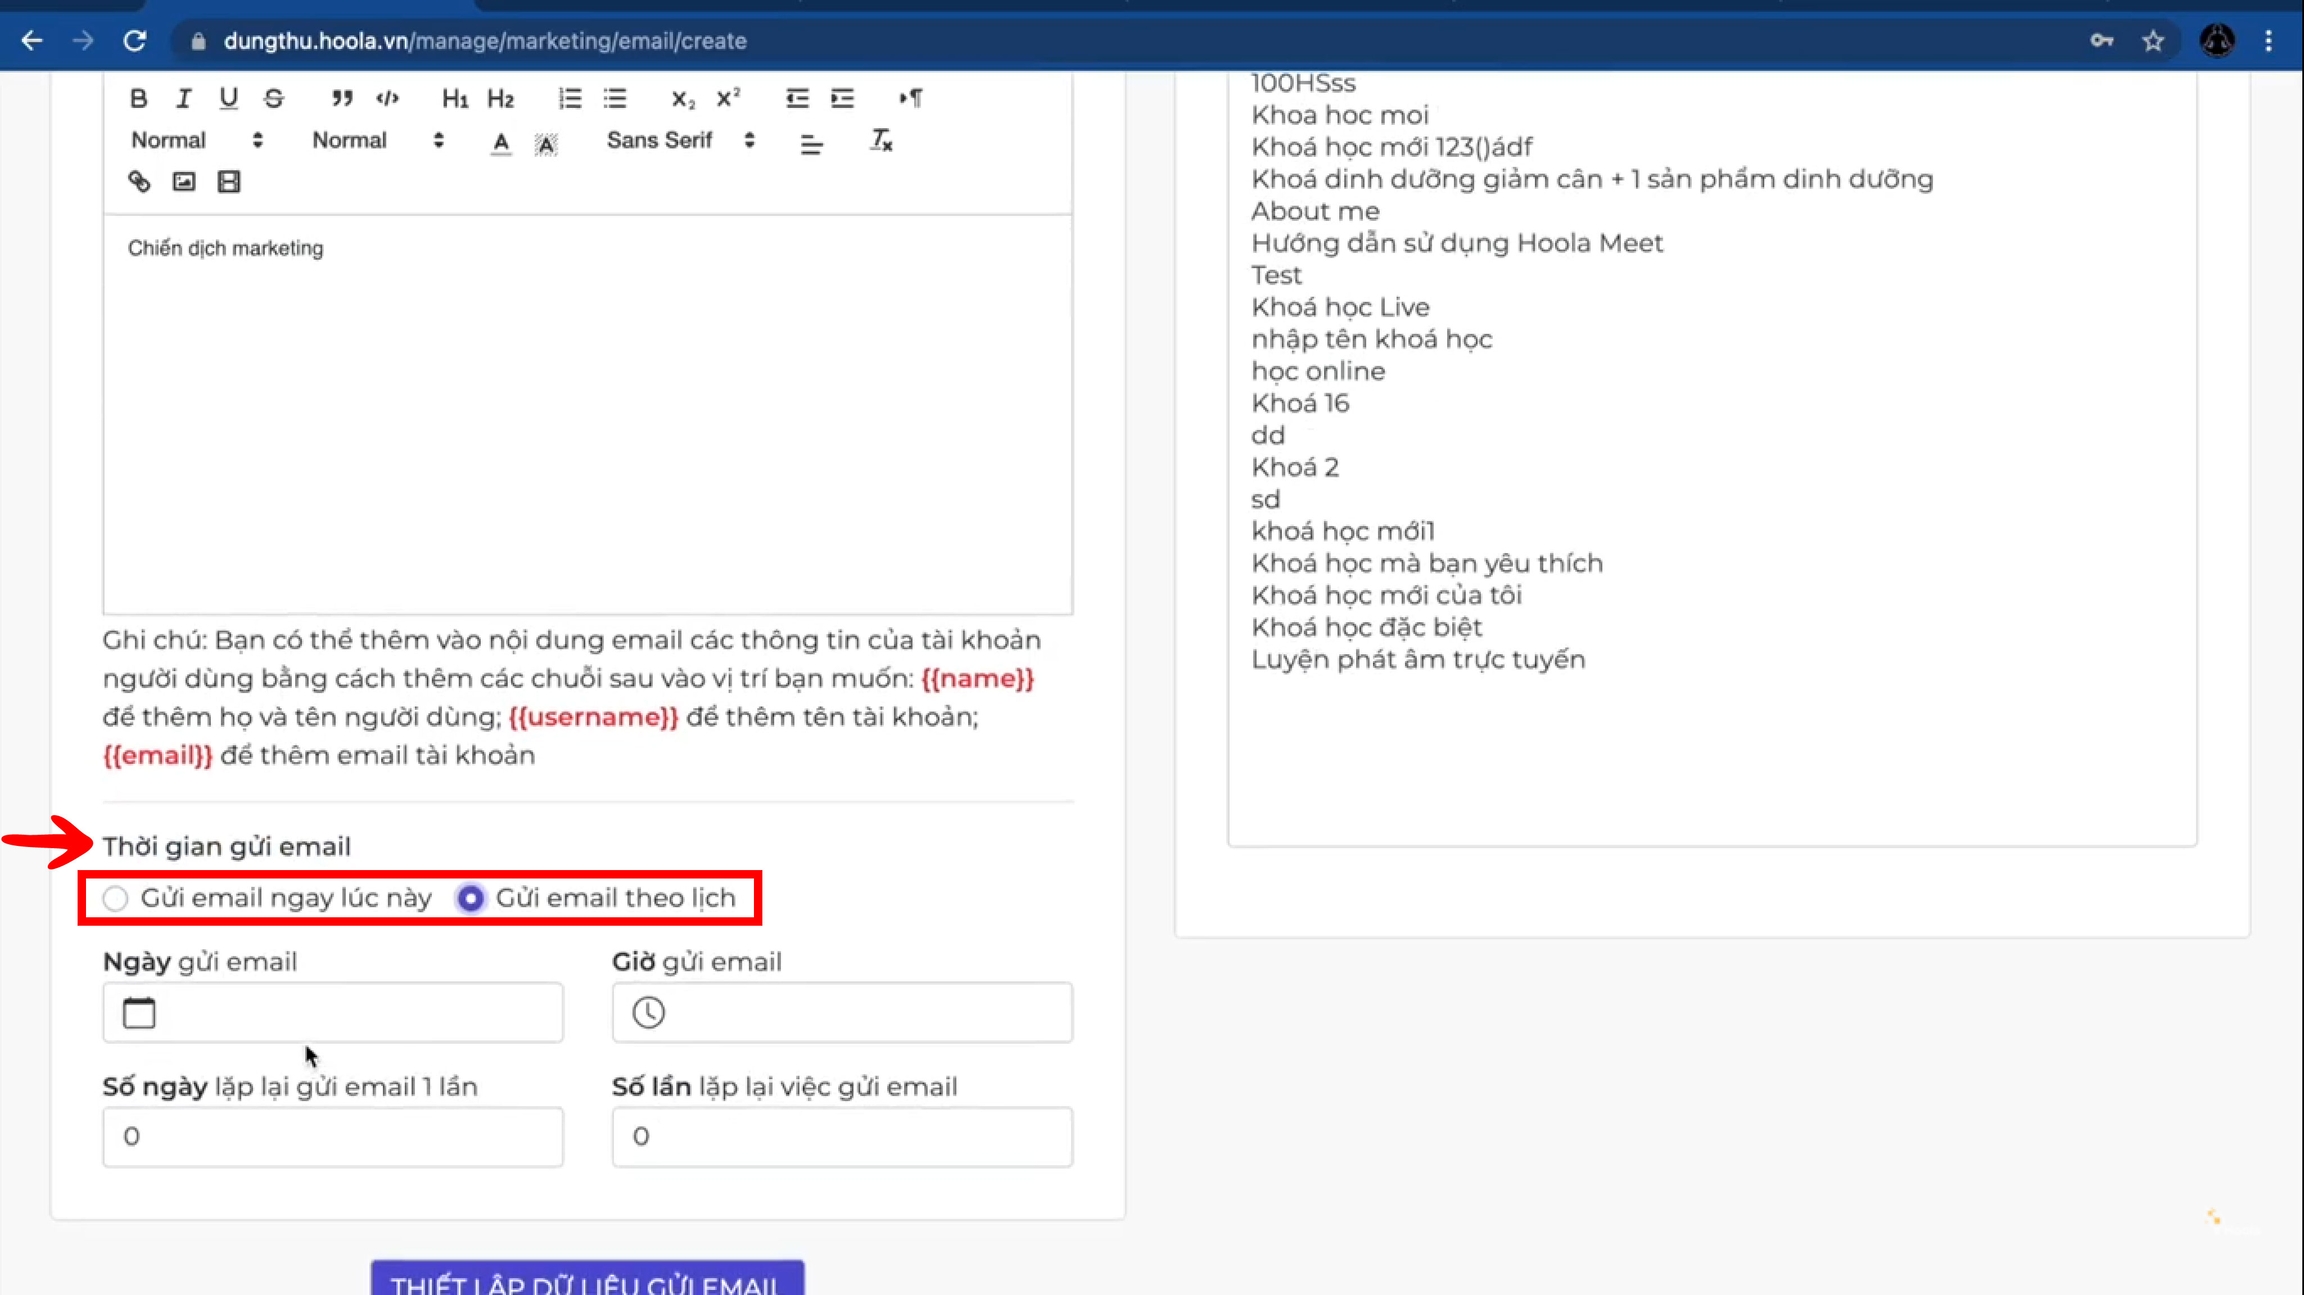Toggle bold formatting in editor toolbar
2304x1295 pixels.
(x=139, y=98)
